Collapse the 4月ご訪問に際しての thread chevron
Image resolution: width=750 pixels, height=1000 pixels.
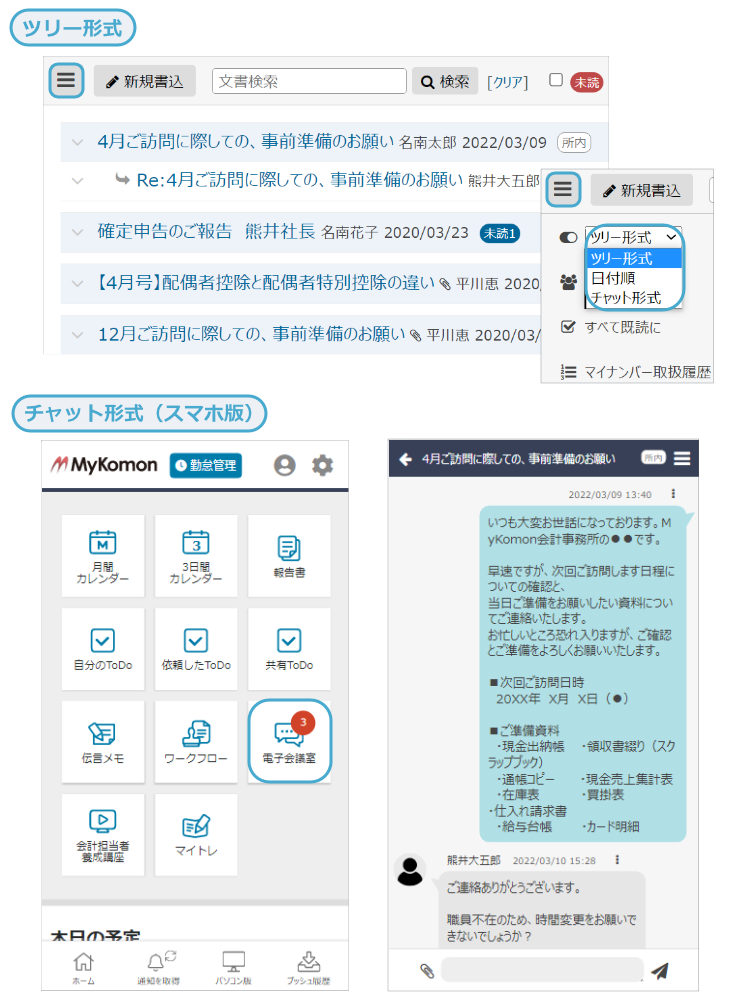(x=77, y=142)
